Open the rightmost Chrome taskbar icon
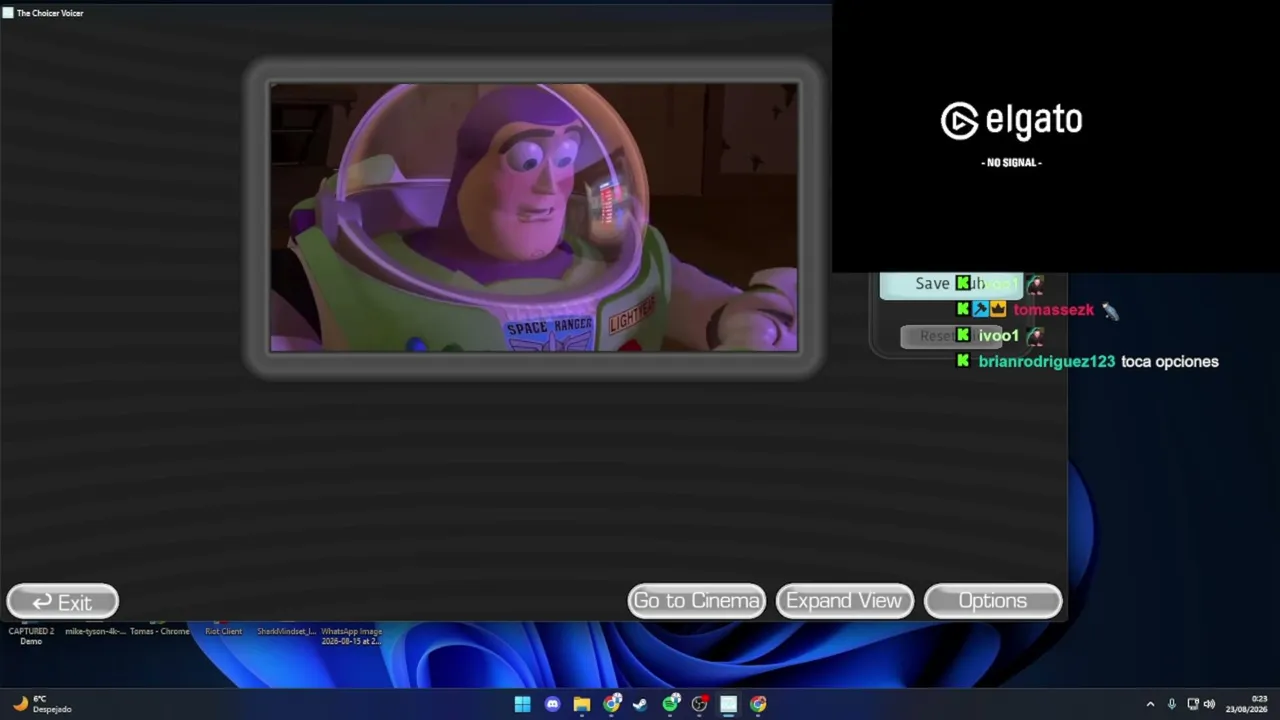The height and width of the screenshot is (720, 1280). pyautogui.click(x=758, y=704)
